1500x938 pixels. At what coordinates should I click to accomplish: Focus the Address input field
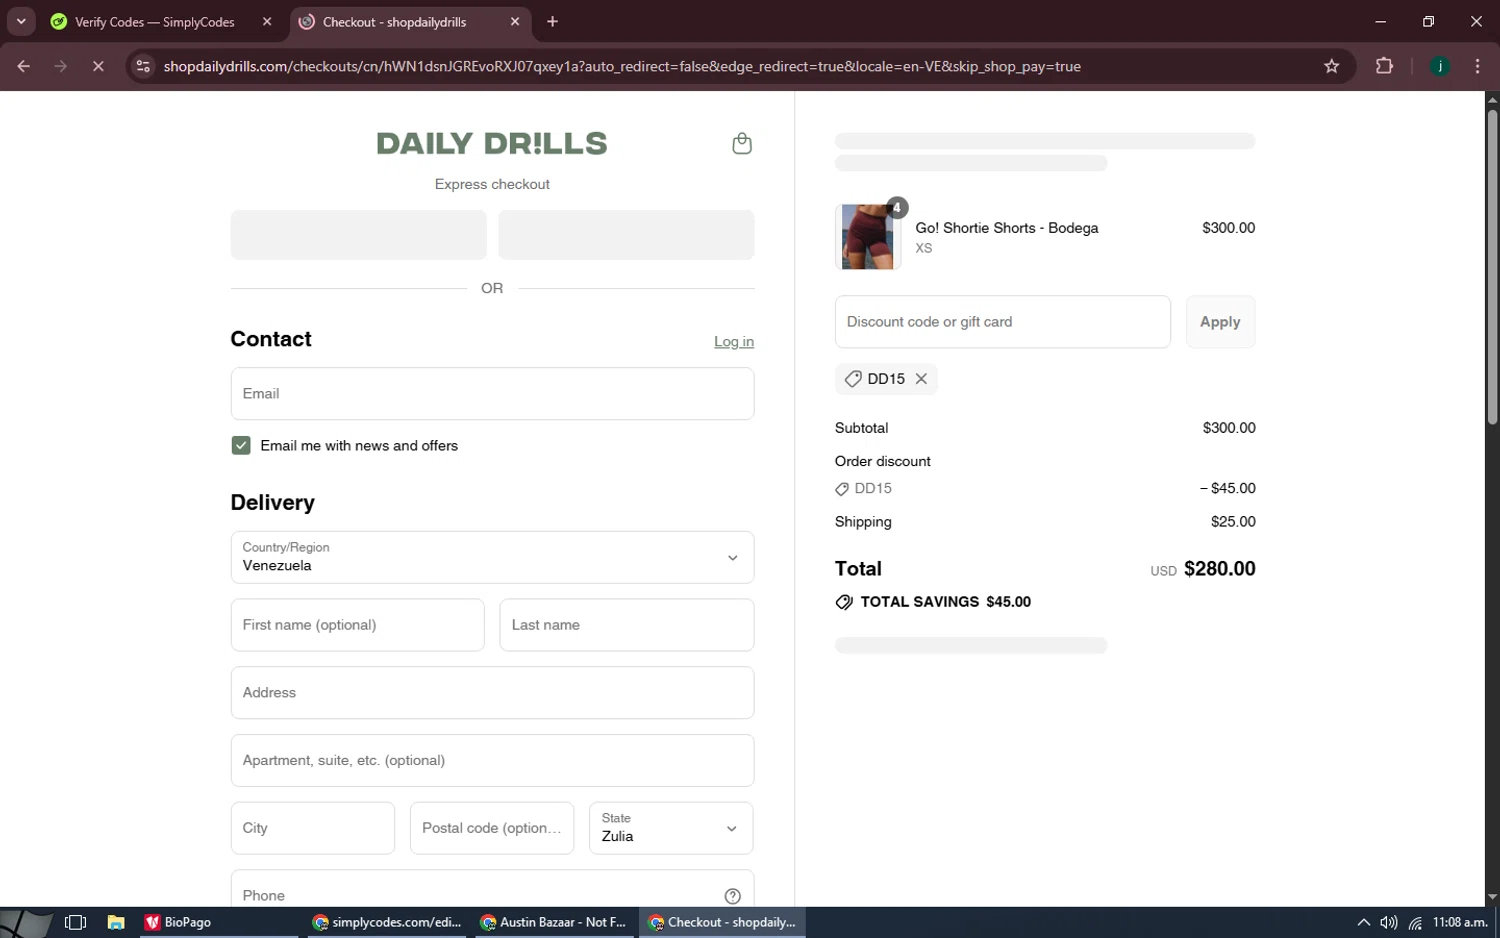coord(492,693)
